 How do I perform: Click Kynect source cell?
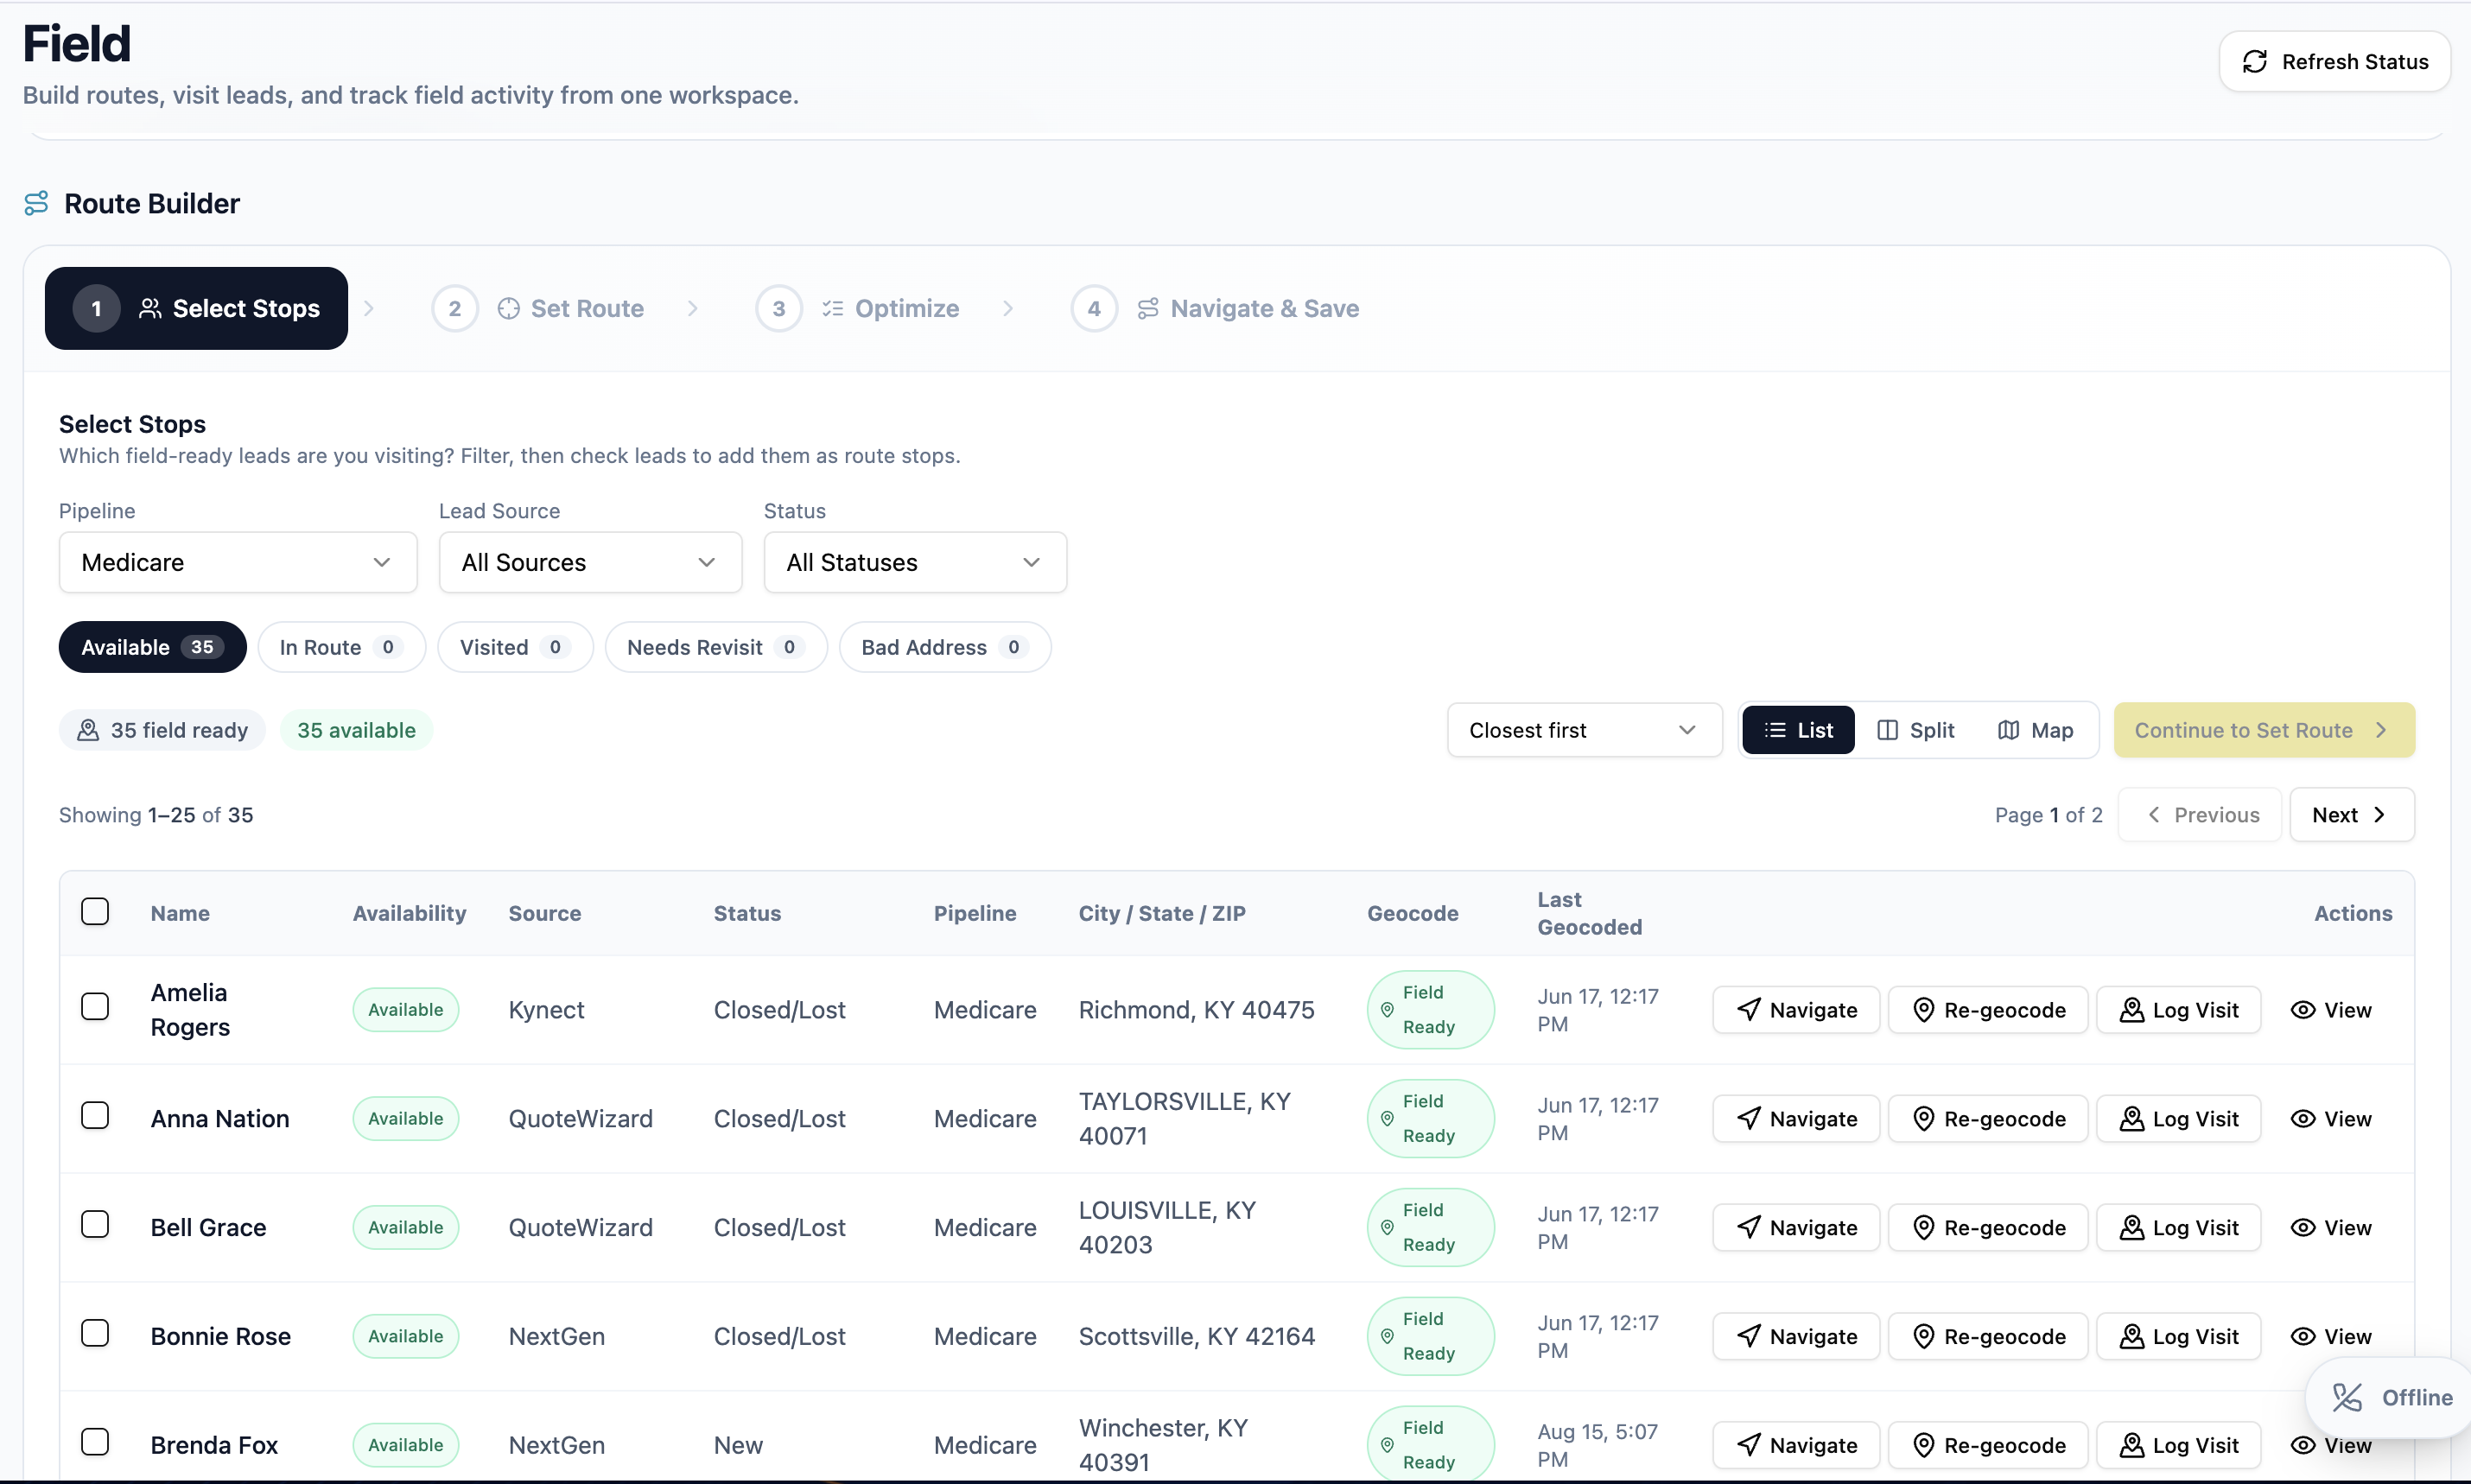546,1010
